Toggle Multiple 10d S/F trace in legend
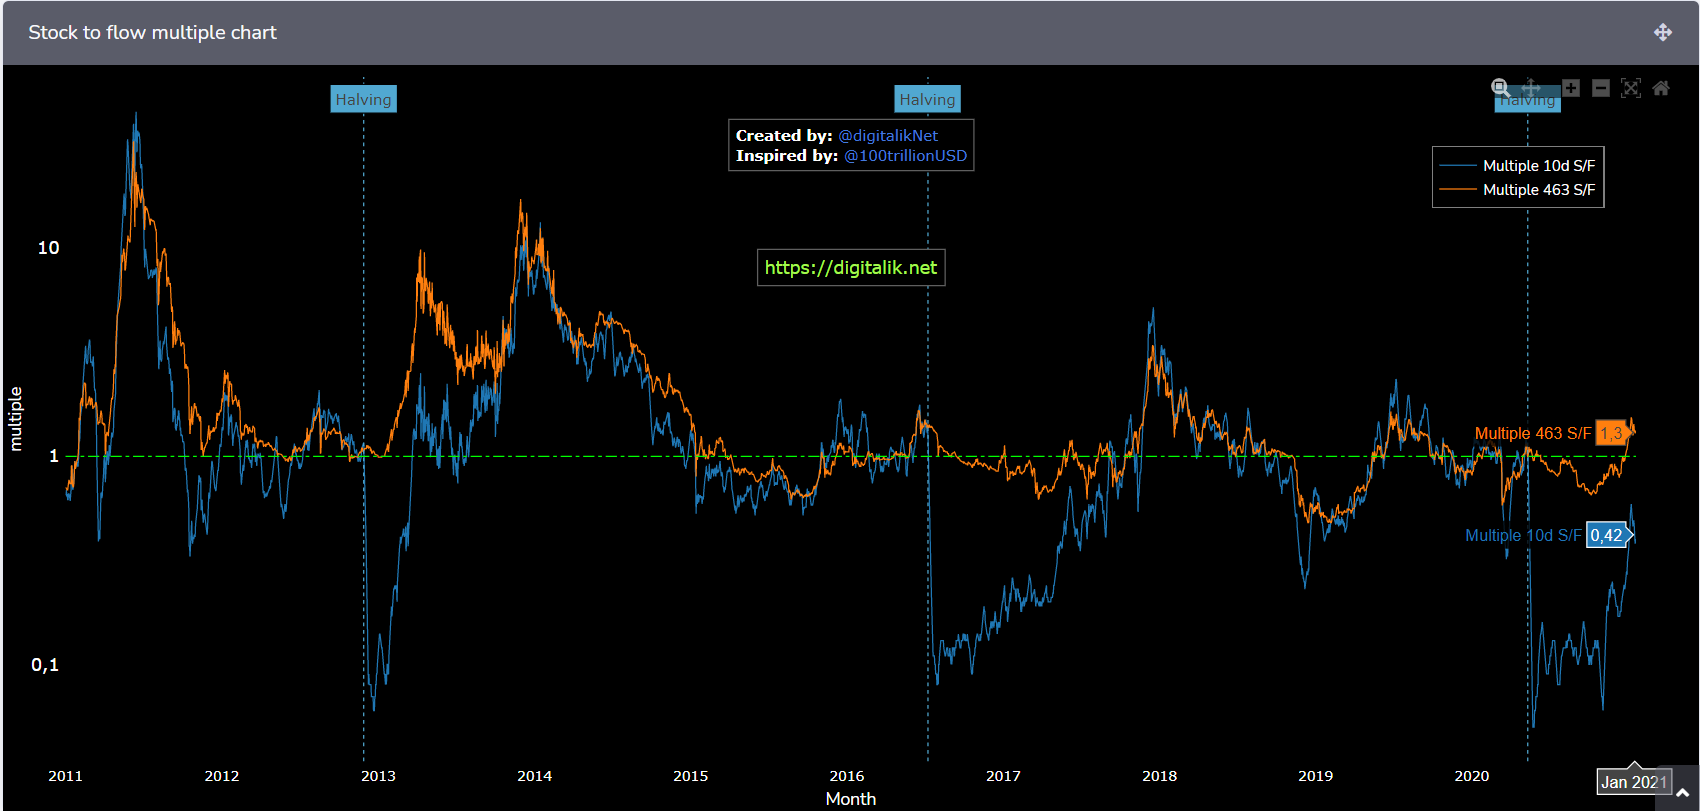The height and width of the screenshot is (811, 1700). (x=1518, y=166)
